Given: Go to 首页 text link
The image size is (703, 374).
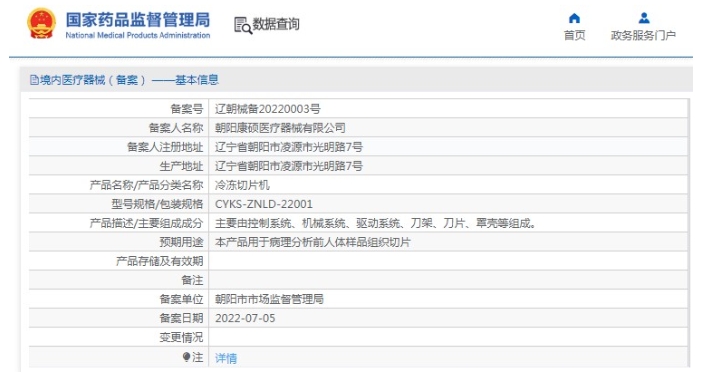Looking at the screenshot, I should click(x=574, y=35).
